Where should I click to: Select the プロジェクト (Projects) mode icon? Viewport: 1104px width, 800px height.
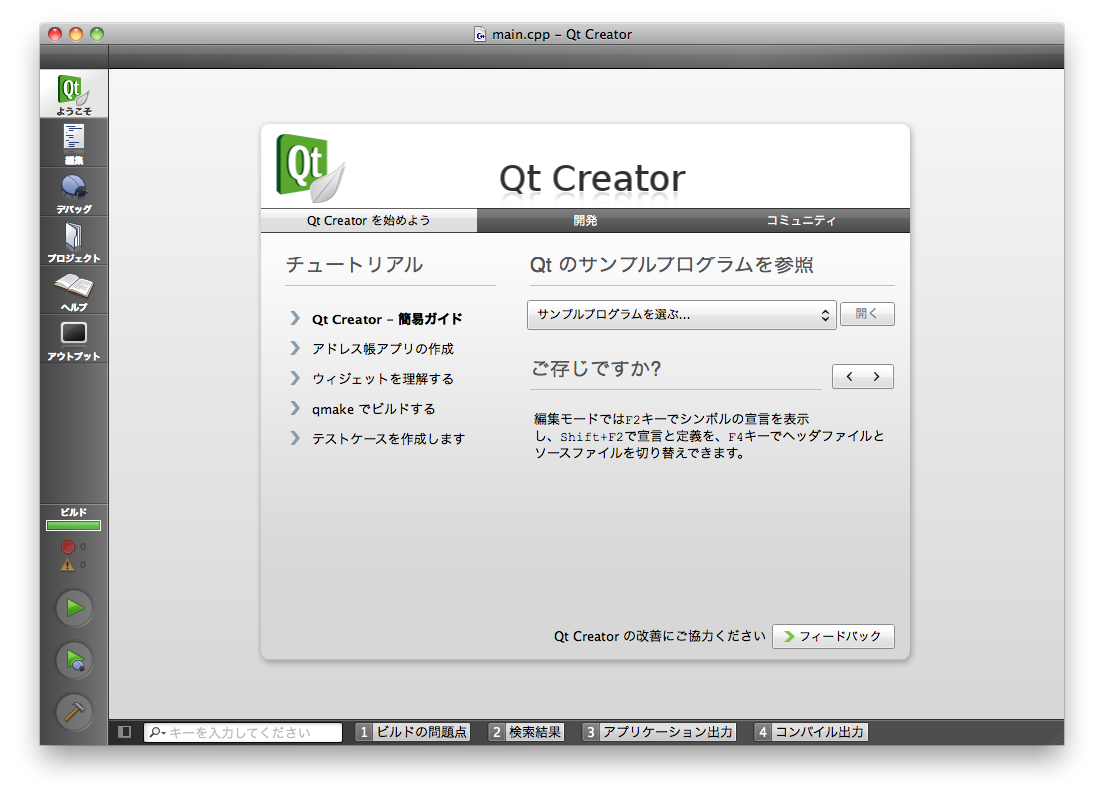(74, 241)
